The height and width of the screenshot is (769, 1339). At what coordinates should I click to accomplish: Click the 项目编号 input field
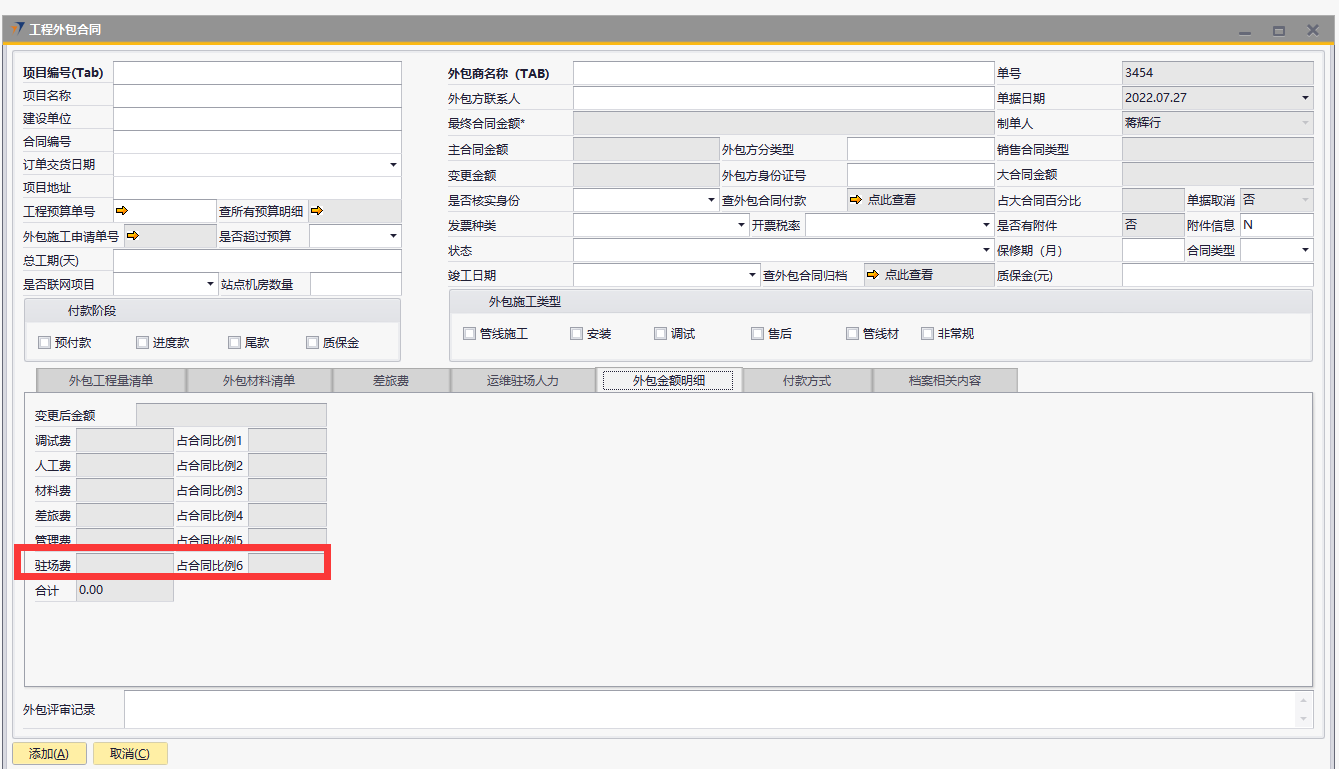tap(256, 73)
